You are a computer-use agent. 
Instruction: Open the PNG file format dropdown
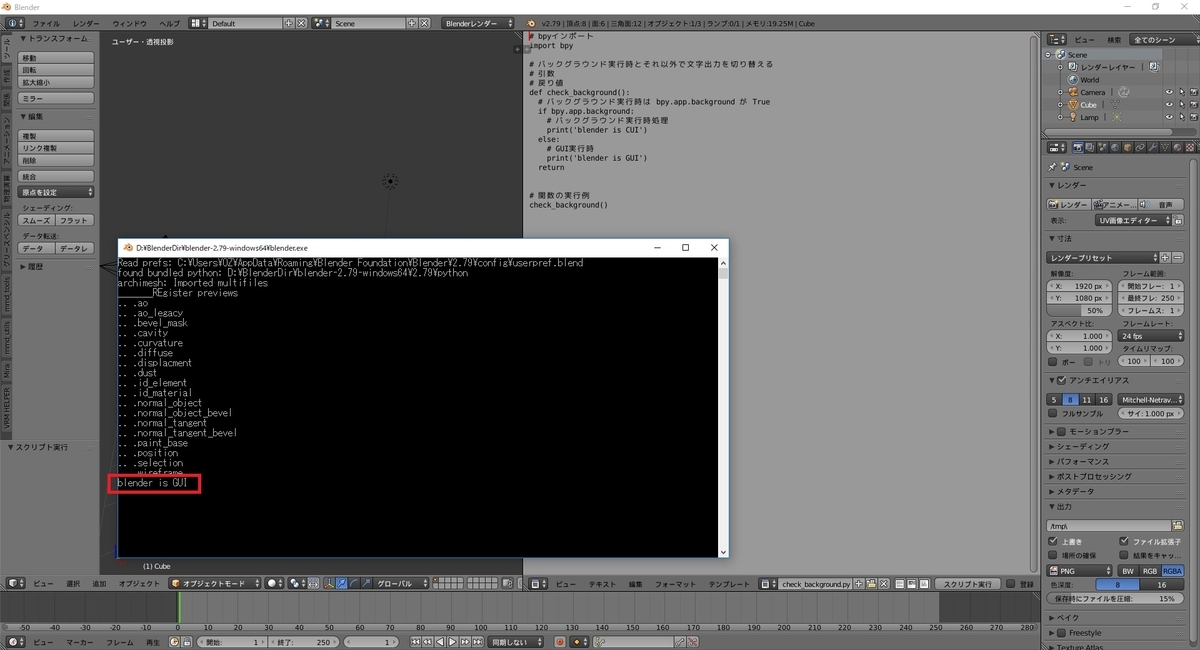[1079, 570]
